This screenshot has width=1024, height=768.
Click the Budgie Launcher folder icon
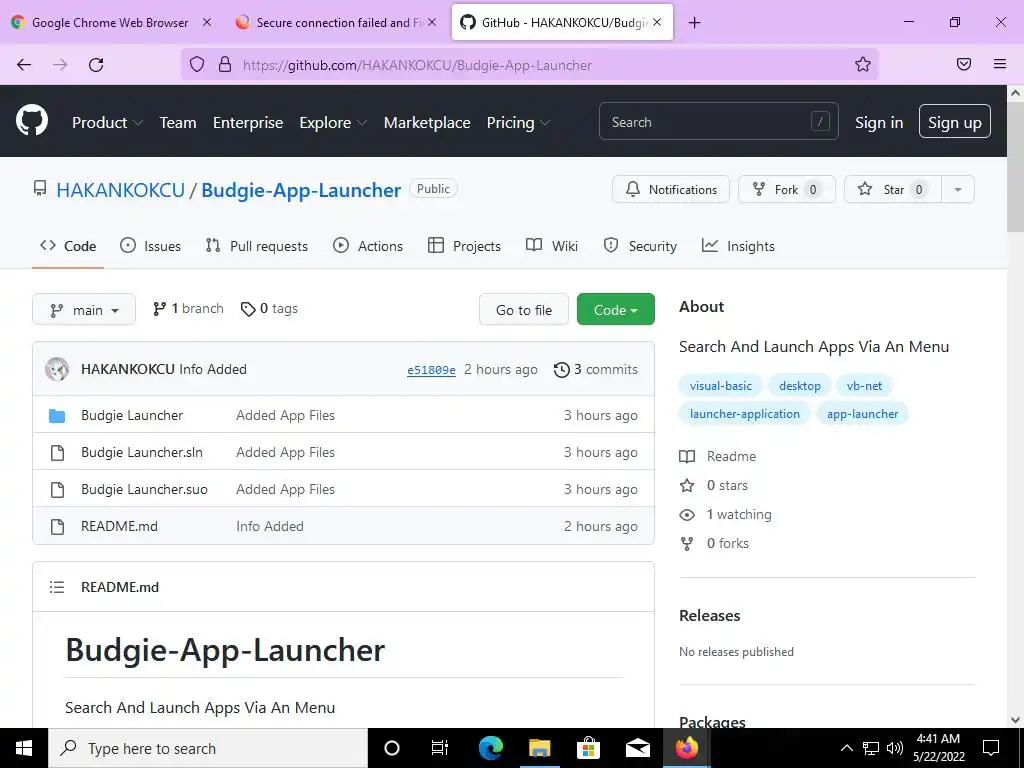(57, 415)
